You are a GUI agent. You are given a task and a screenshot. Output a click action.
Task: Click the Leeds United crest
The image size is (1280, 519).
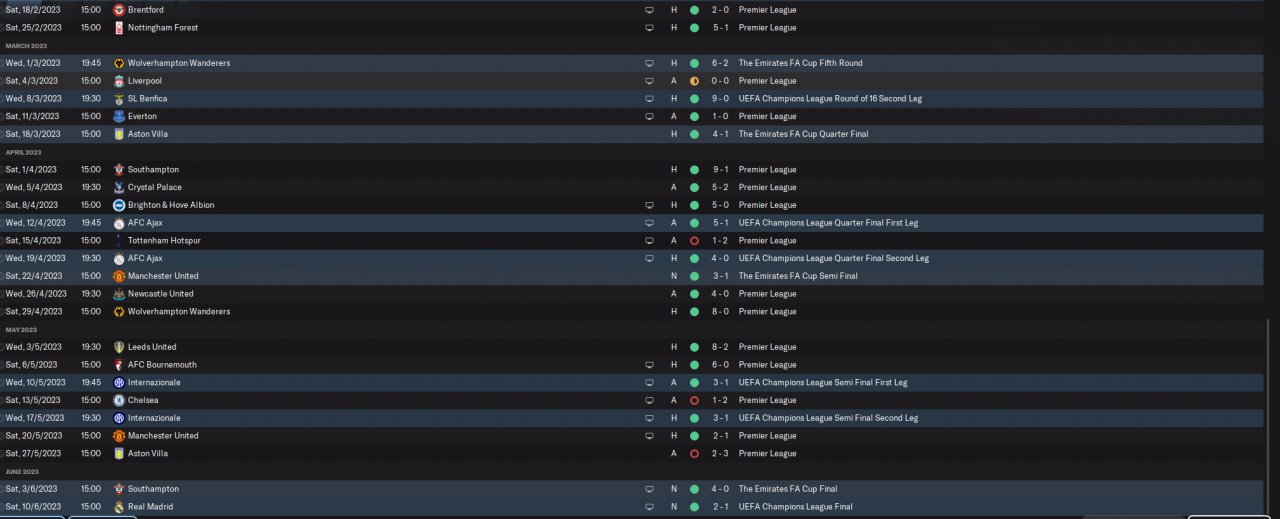click(118, 347)
